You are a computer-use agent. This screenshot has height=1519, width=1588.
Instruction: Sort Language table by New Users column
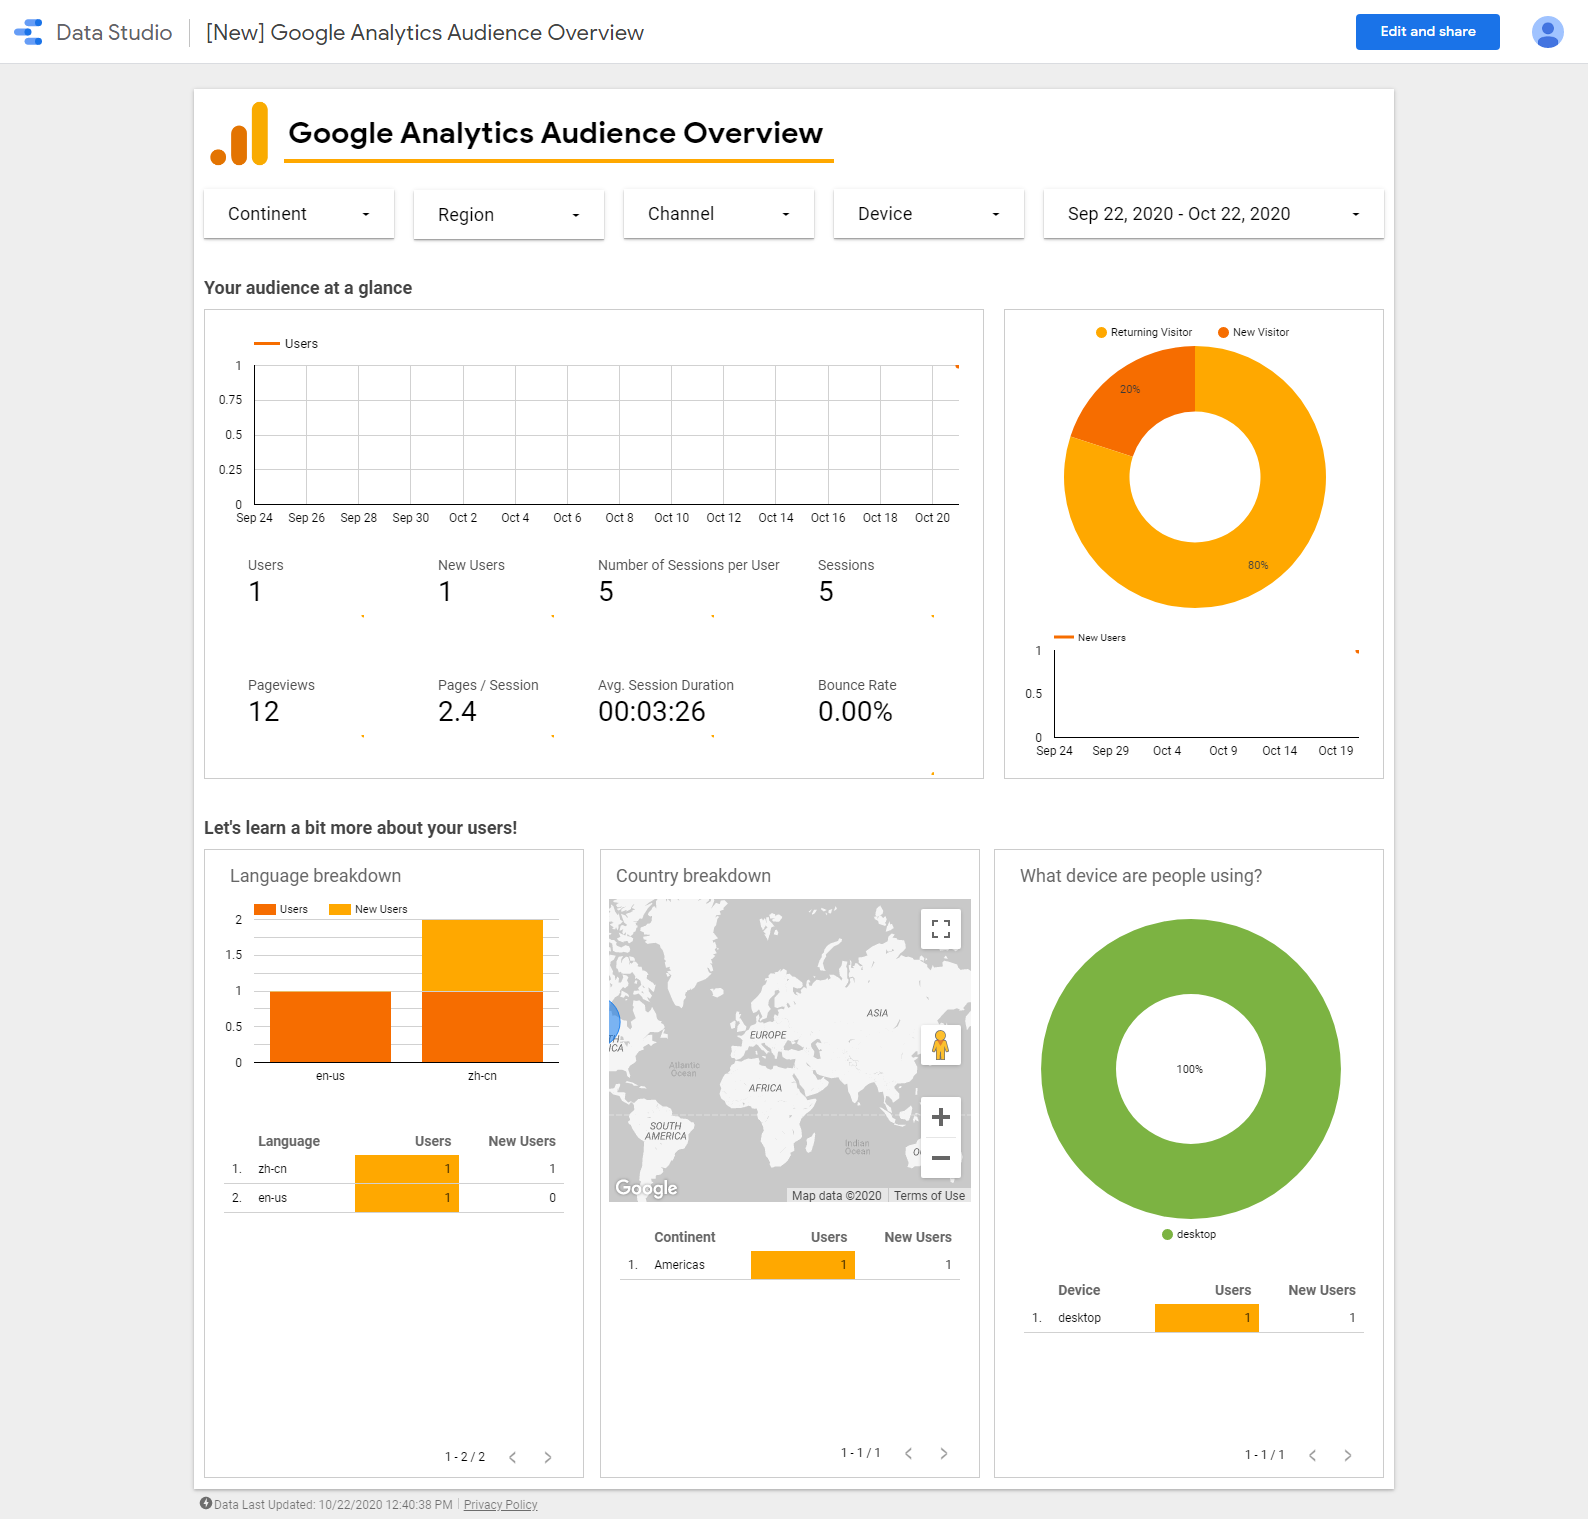[x=522, y=1141]
